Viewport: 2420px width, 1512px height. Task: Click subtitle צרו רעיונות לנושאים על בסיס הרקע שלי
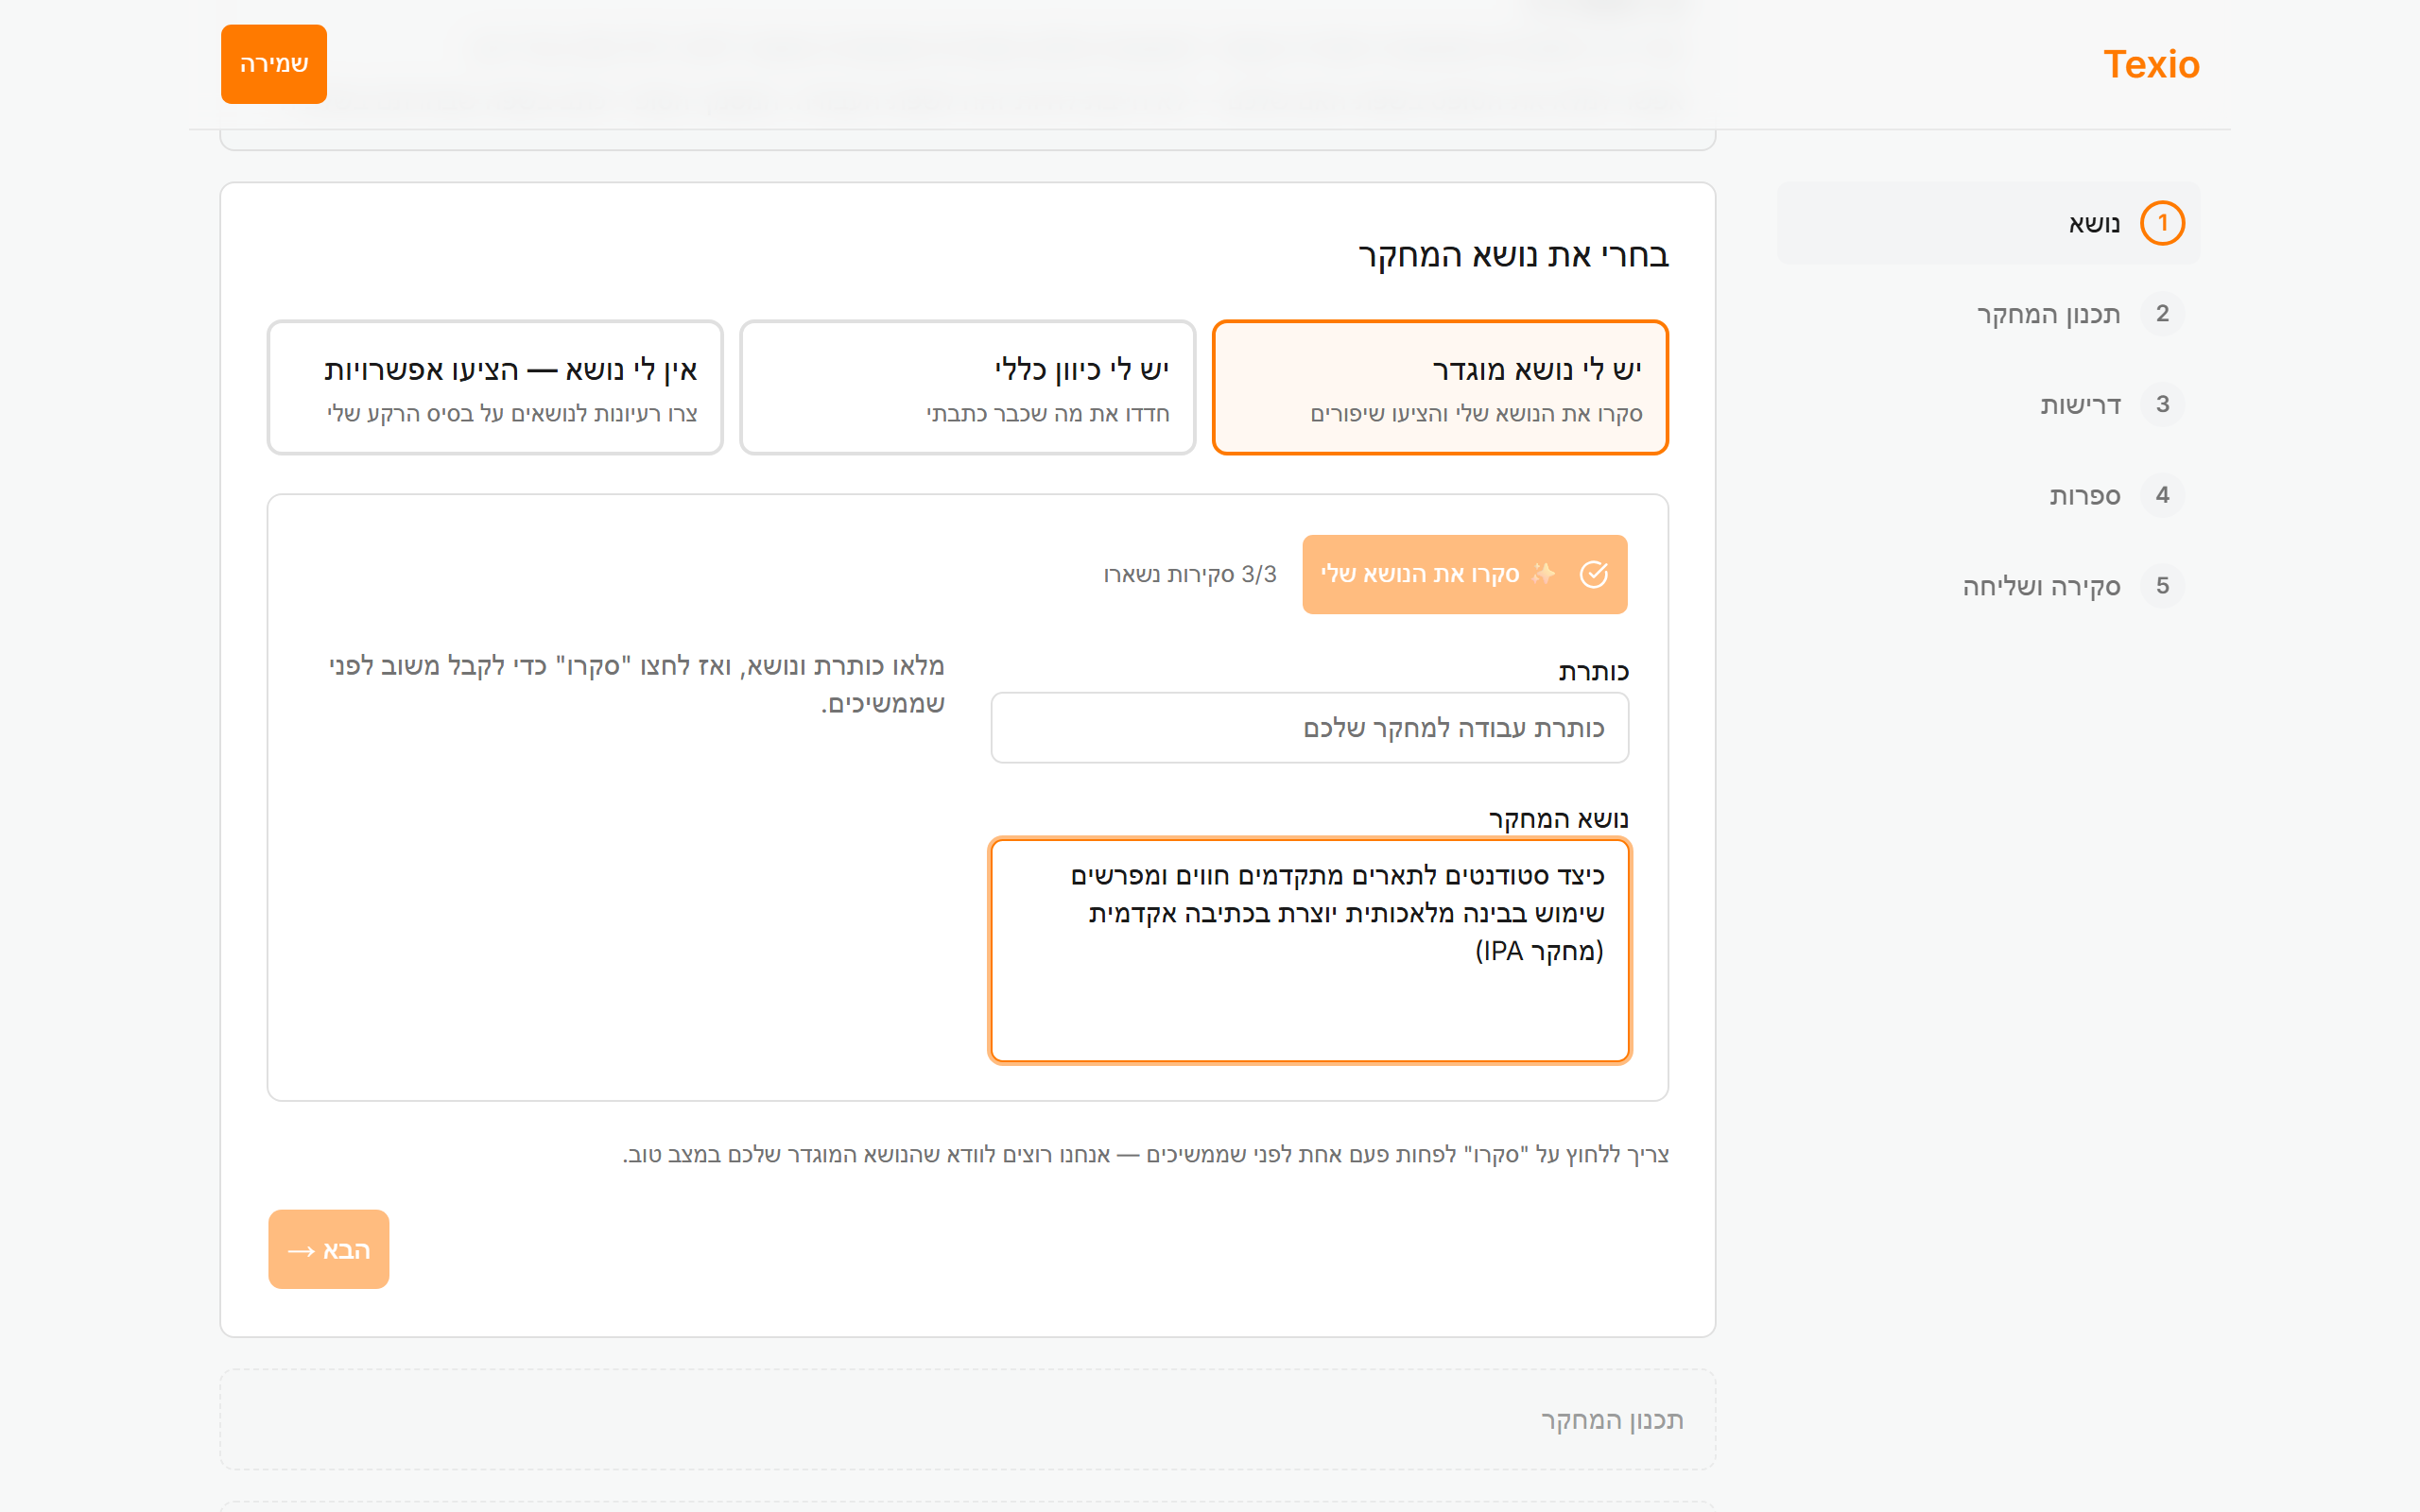tap(512, 414)
